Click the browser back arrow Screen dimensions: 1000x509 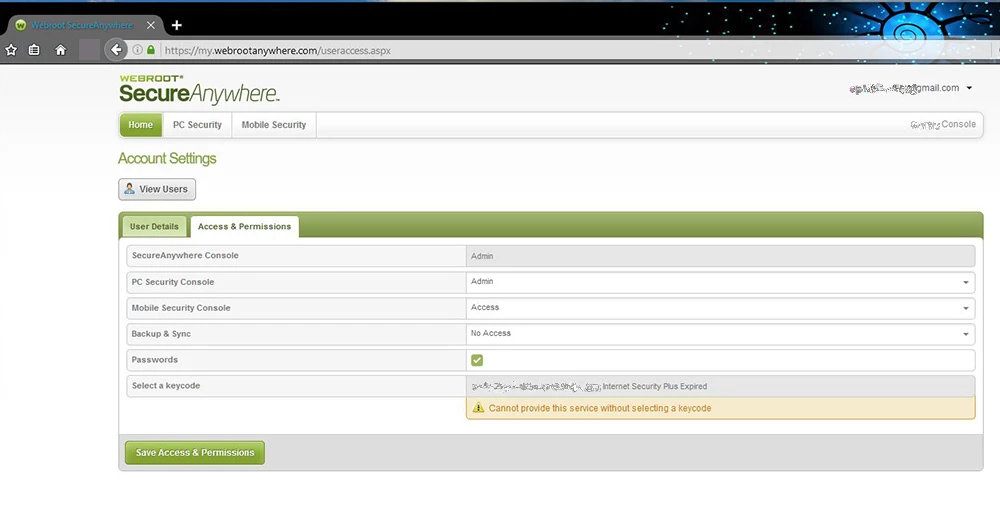(115, 50)
